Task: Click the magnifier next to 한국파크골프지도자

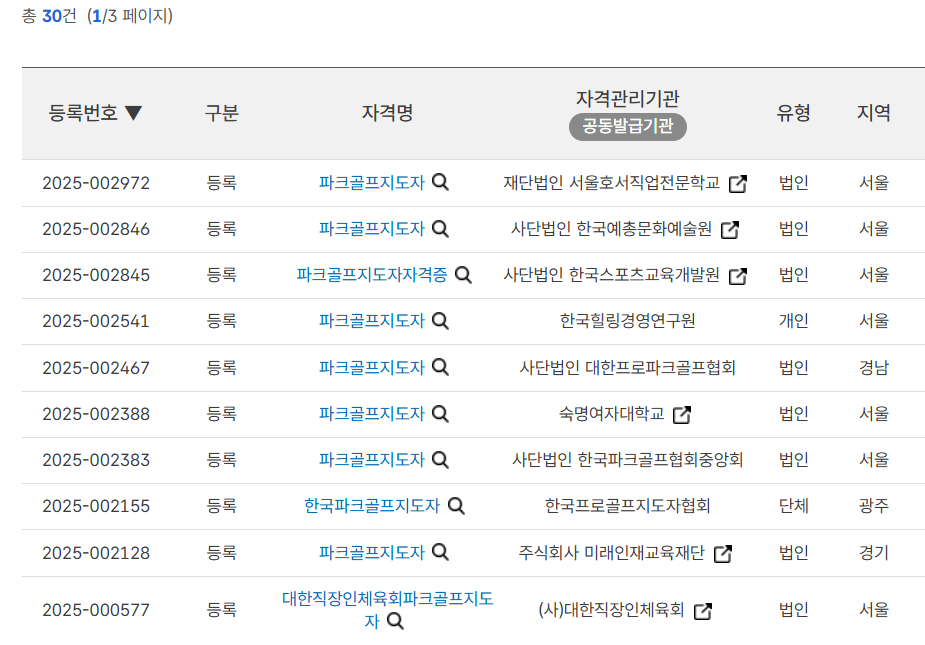Action: click(x=457, y=506)
